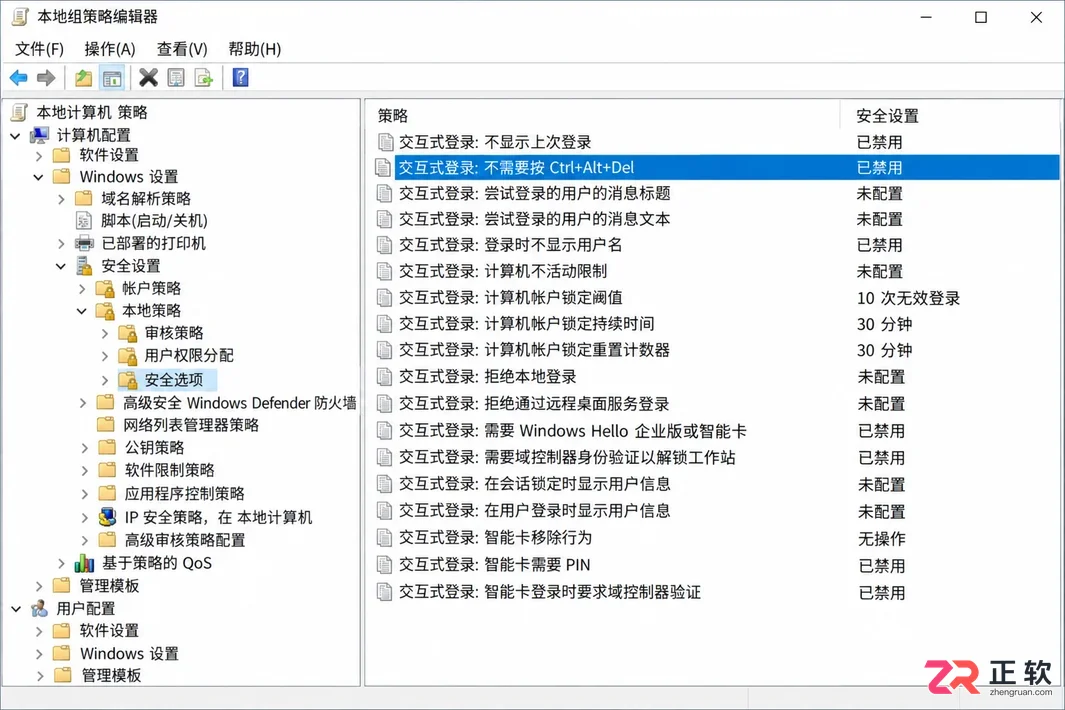Screen dimensions: 1065x710
Task: Click policy icon beside 智能卡需要 PIN
Action: pos(385,565)
